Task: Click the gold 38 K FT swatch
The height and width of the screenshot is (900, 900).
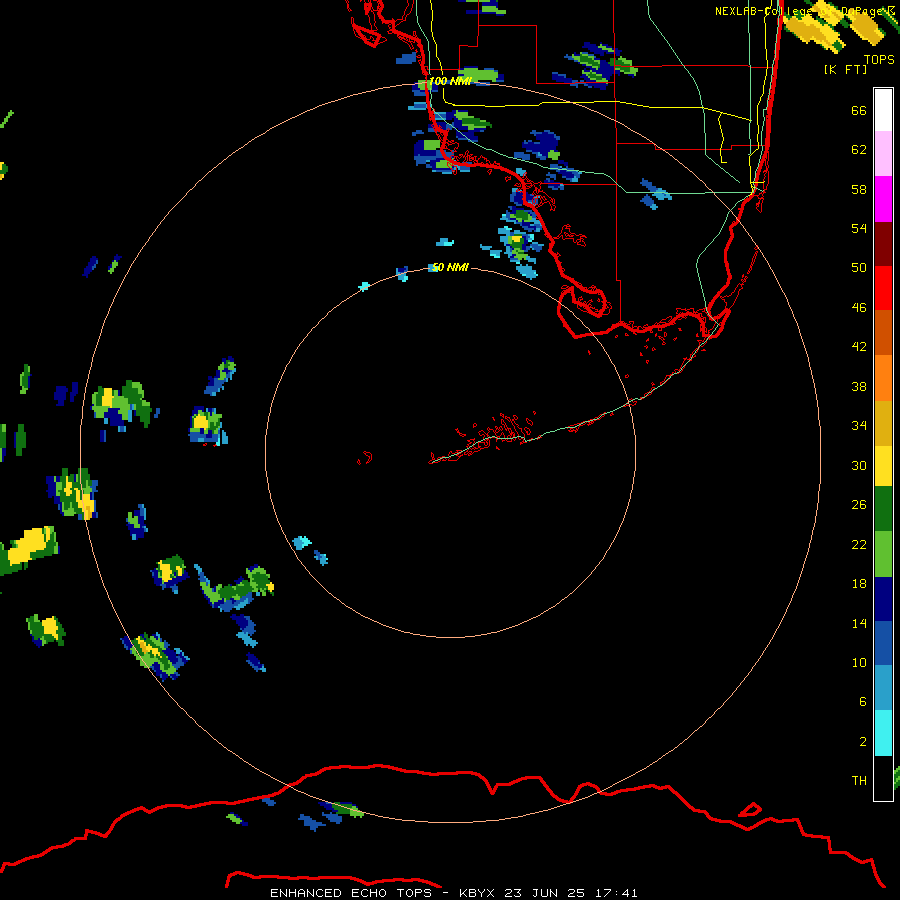Action: click(883, 423)
